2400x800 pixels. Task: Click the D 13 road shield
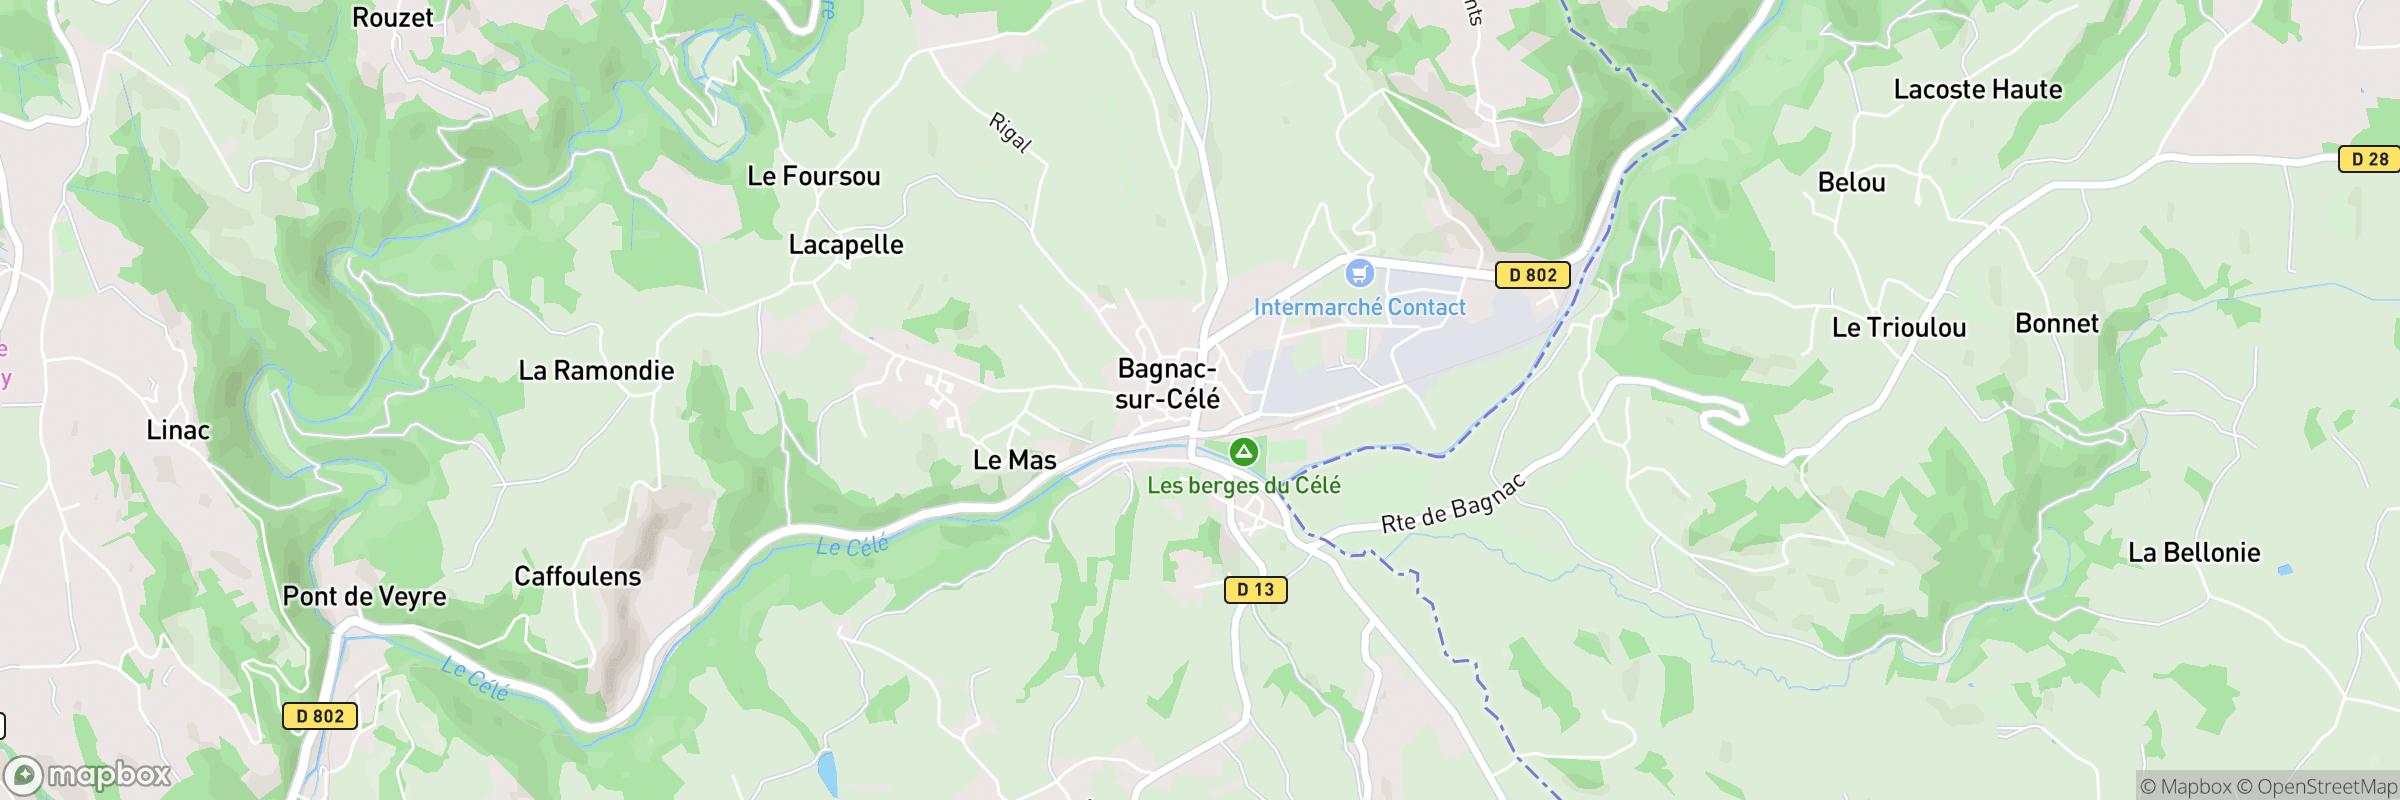click(x=1256, y=590)
